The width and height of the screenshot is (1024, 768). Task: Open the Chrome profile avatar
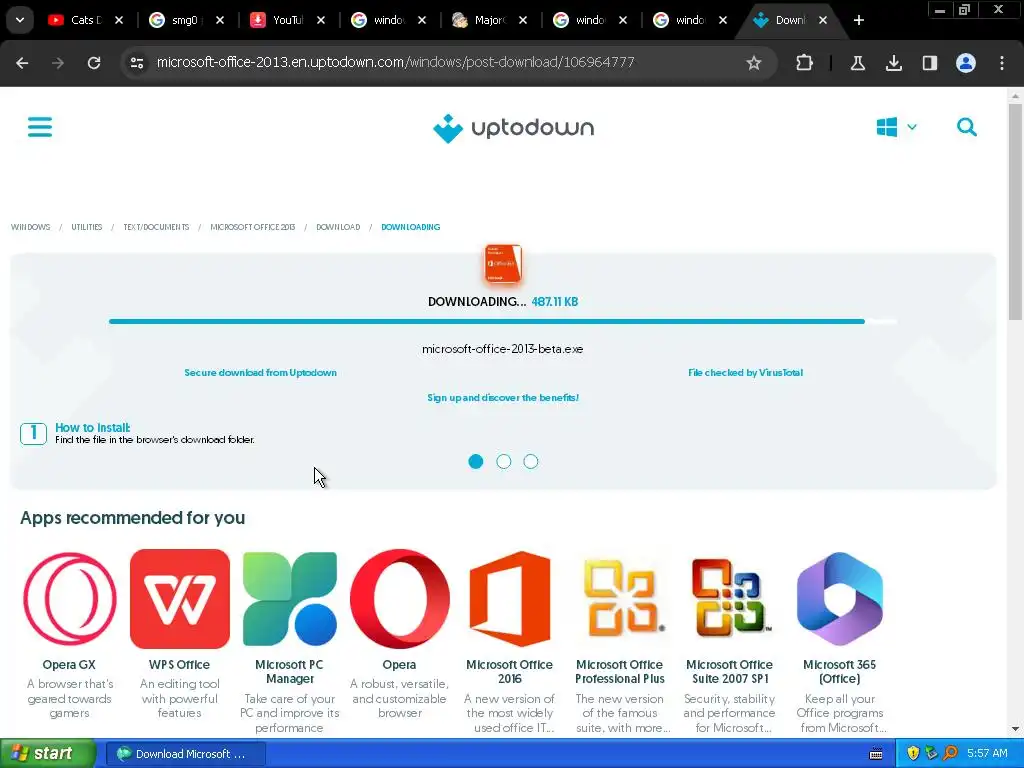966,63
